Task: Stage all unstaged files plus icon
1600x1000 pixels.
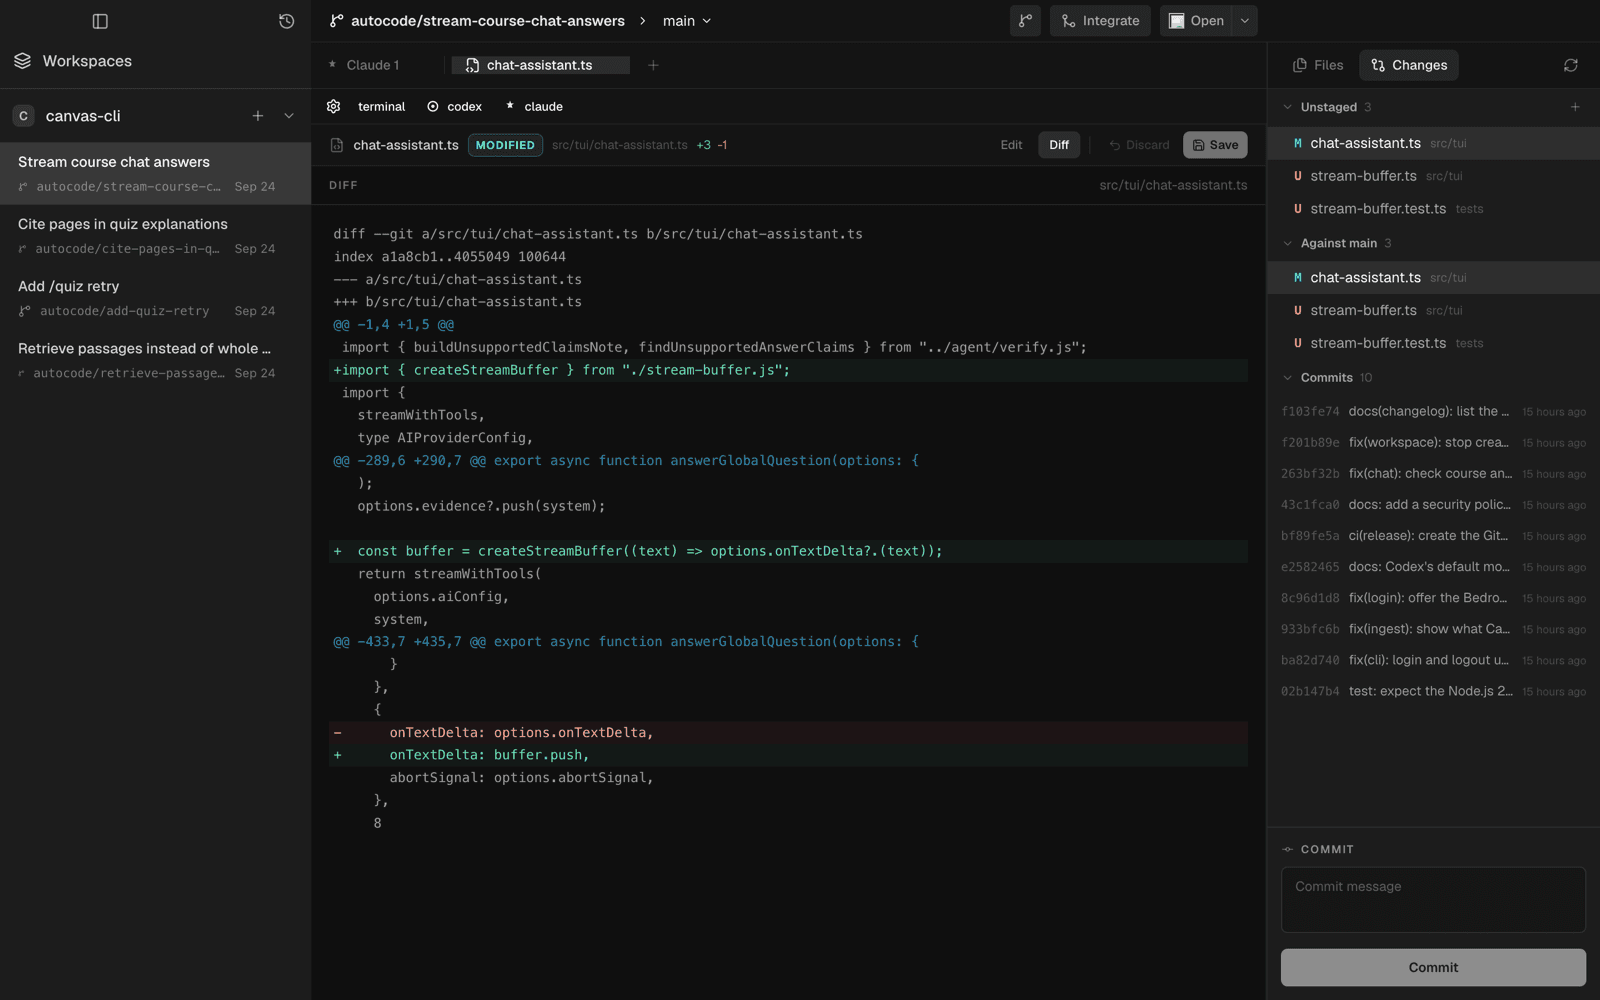Action: pyautogui.click(x=1575, y=107)
